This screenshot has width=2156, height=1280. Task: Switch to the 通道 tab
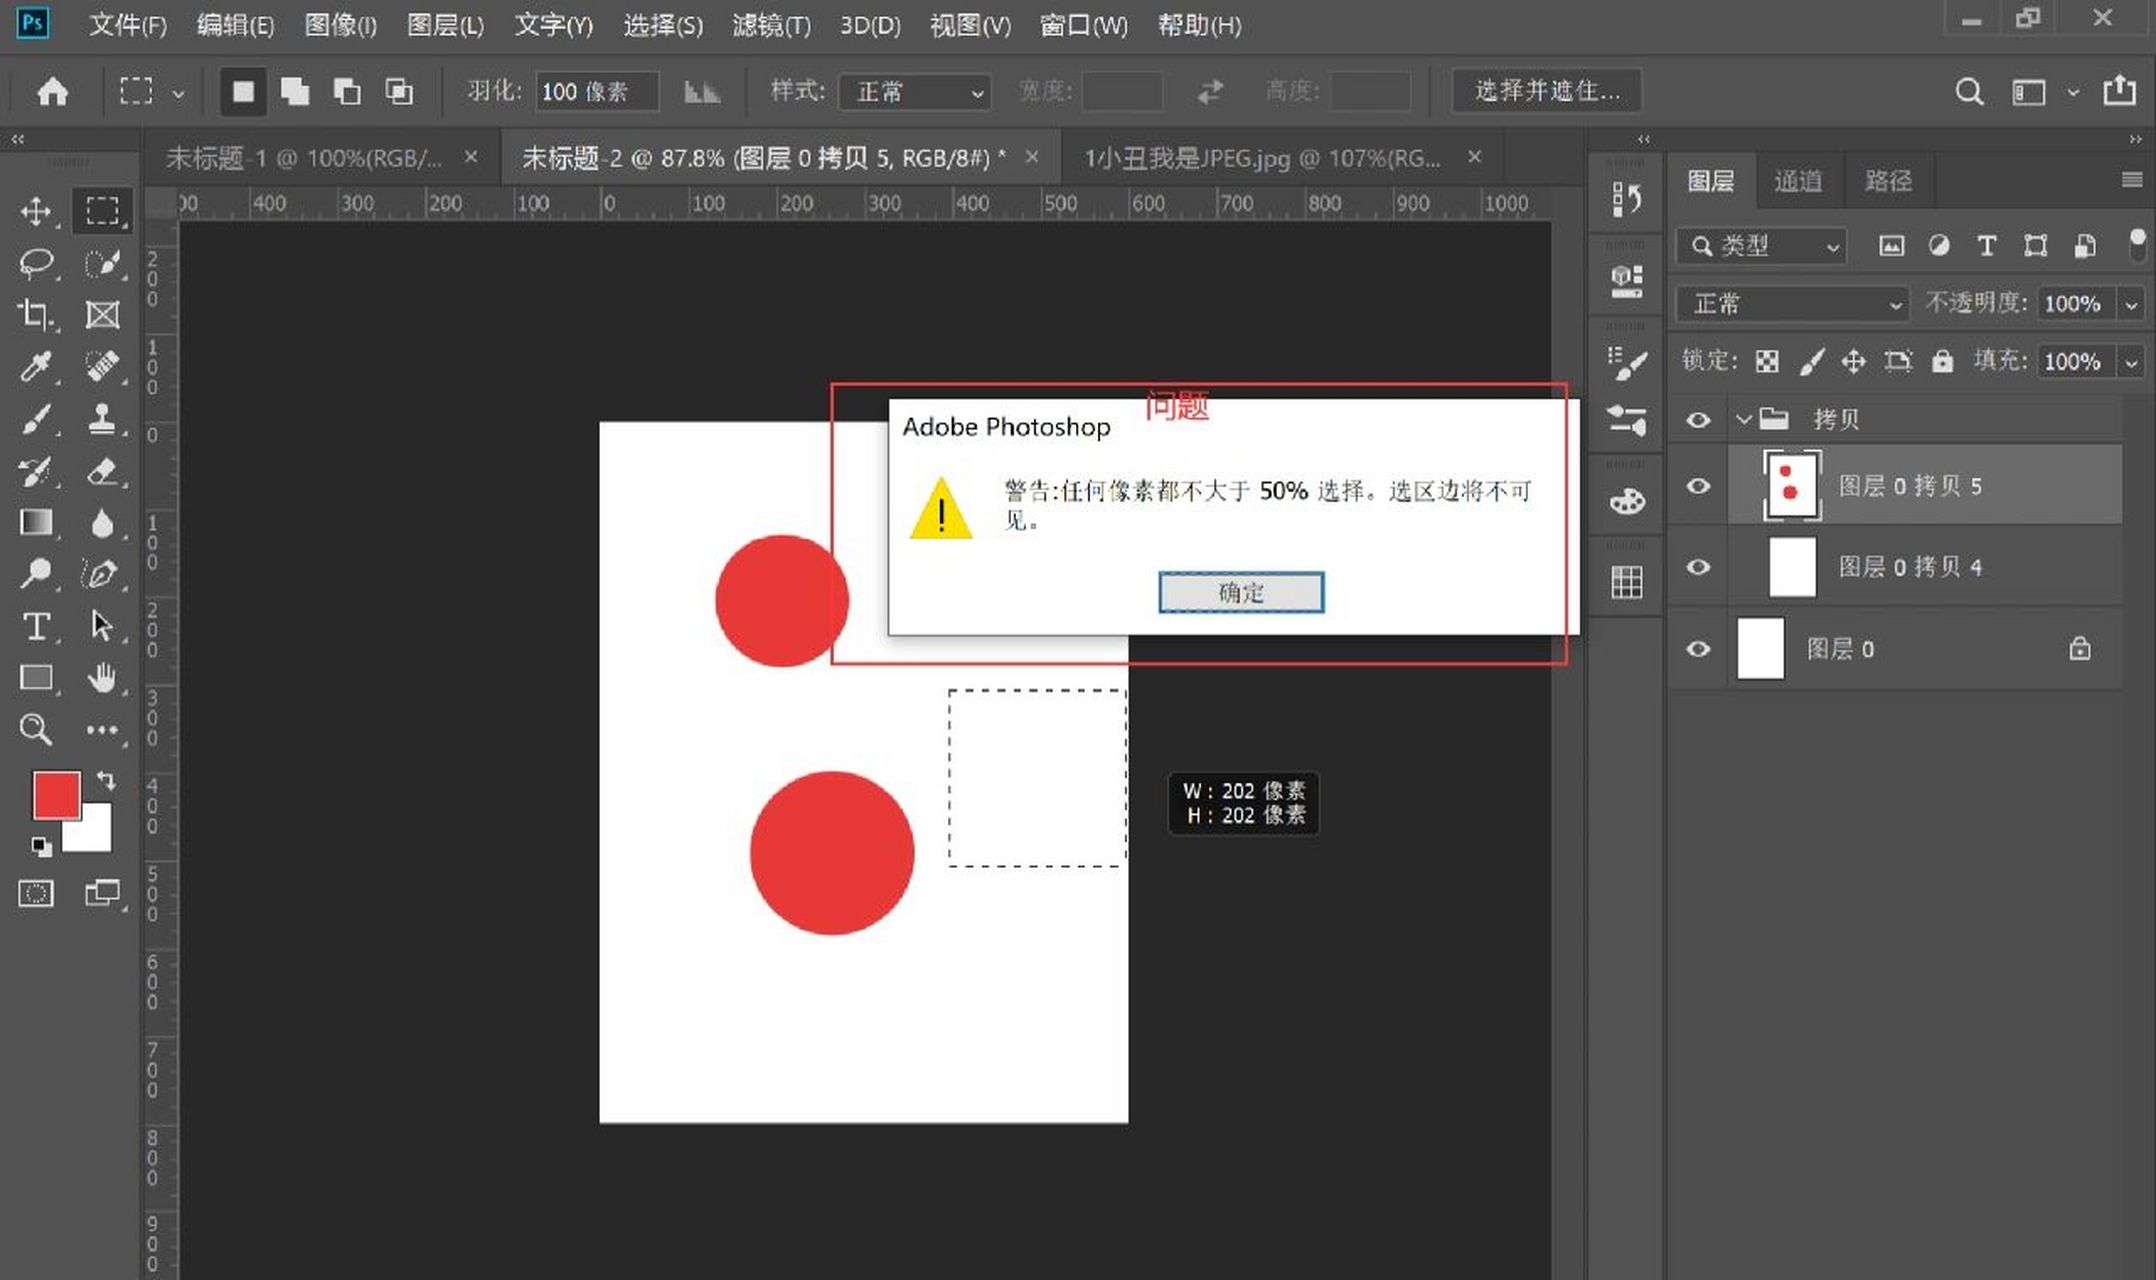pos(1797,181)
